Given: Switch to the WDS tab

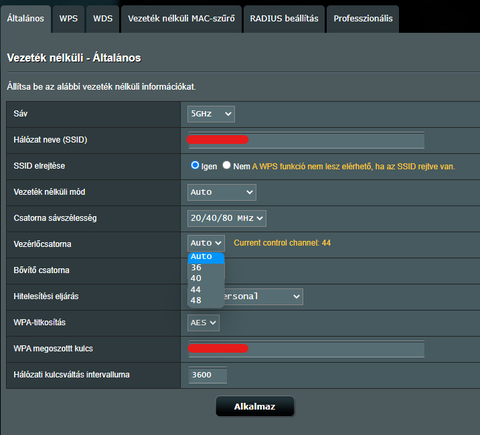Looking at the screenshot, I should coord(103,19).
